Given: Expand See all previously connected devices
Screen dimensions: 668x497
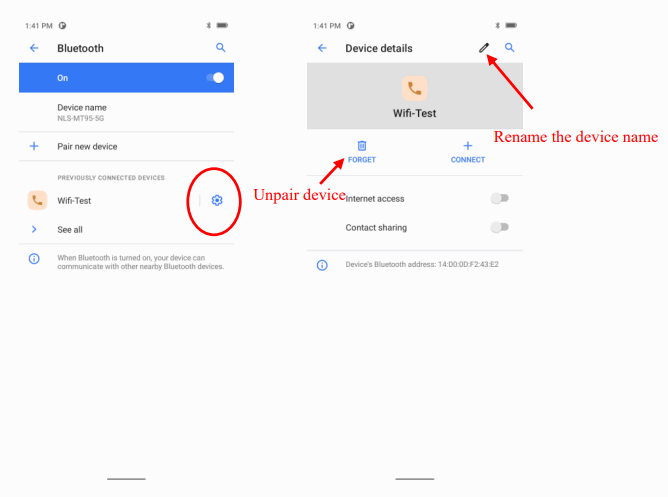Looking at the screenshot, I should [127, 230].
